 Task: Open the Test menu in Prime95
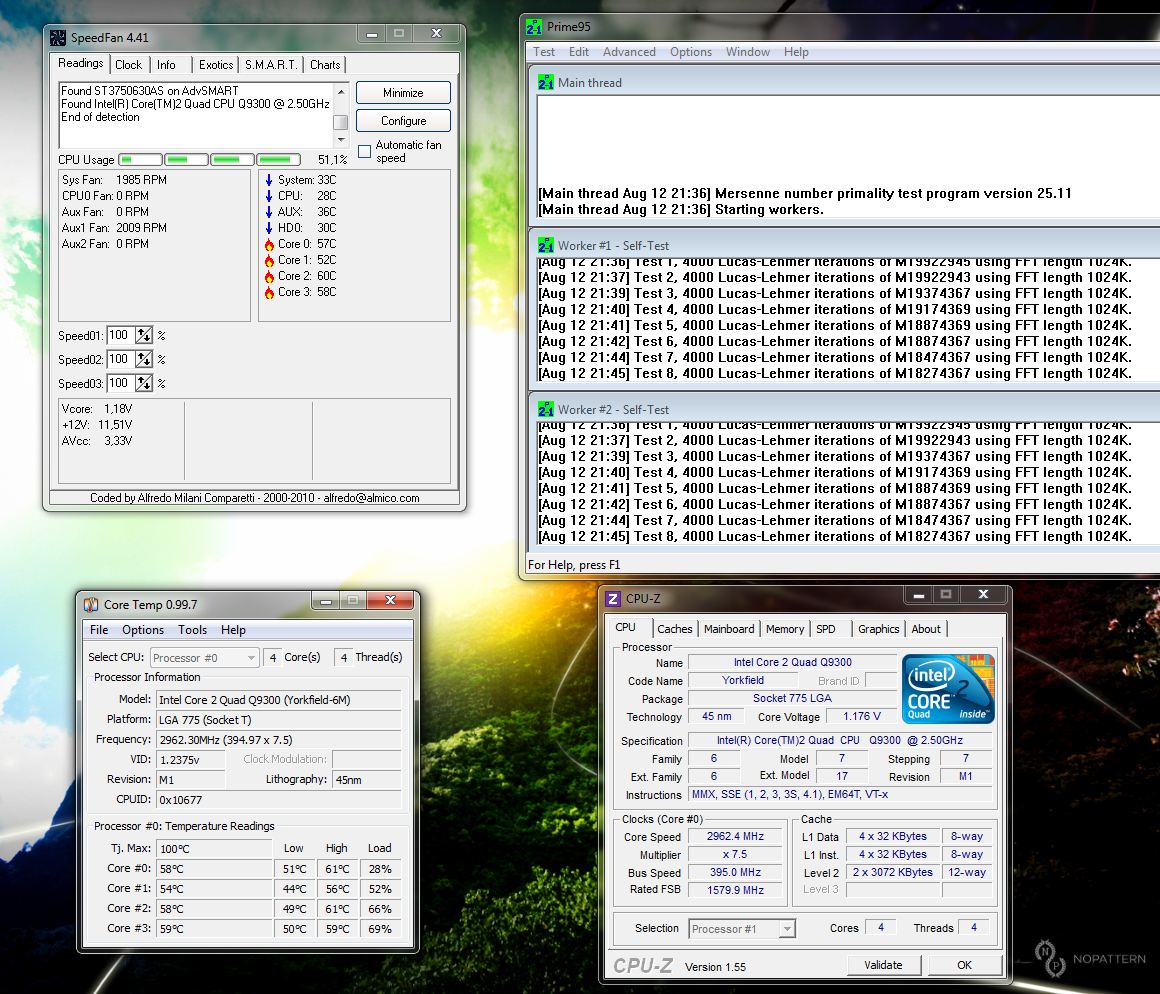(544, 52)
